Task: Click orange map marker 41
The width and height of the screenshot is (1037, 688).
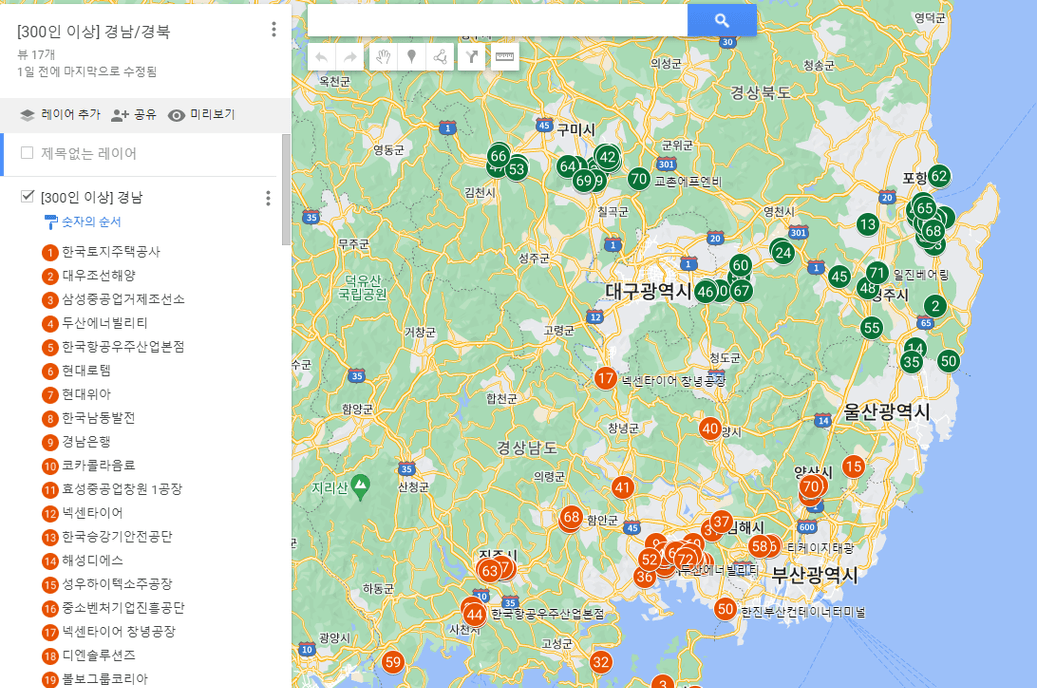Action: coord(622,488)
